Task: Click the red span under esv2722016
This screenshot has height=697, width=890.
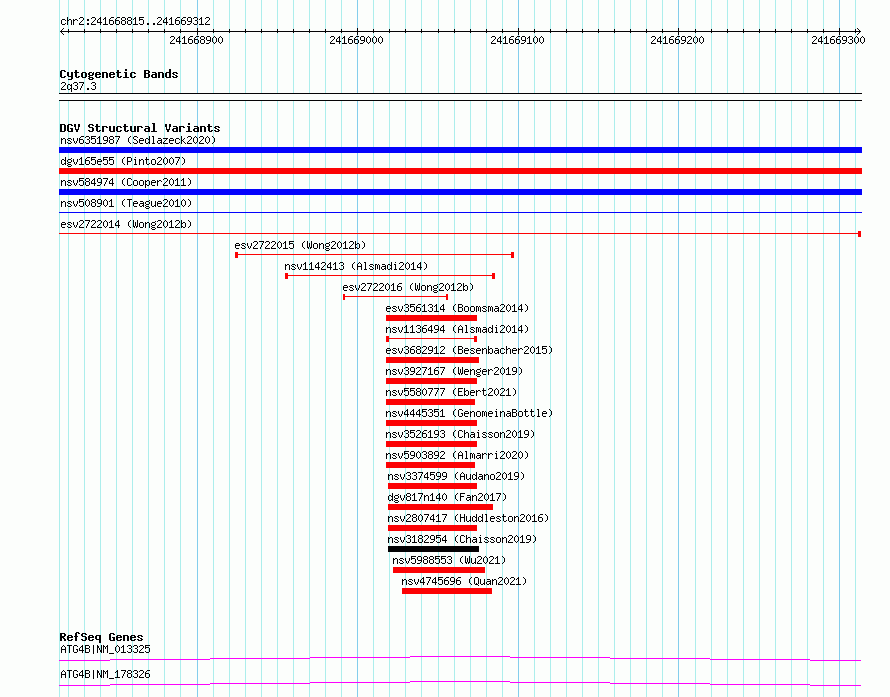Action: tap(396, 297)
